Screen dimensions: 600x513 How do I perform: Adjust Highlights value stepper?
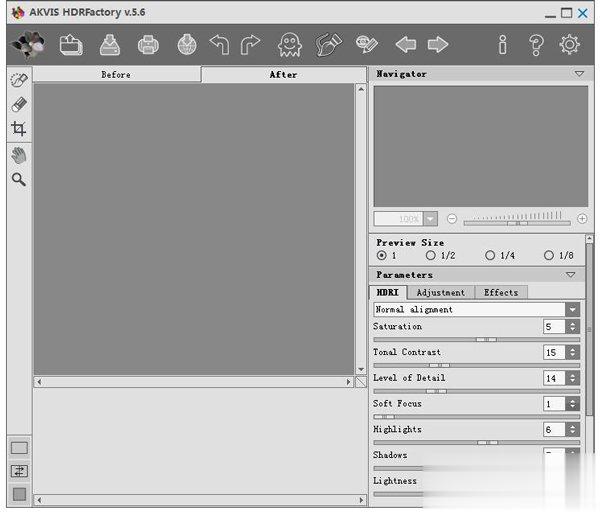click(572, 429)
